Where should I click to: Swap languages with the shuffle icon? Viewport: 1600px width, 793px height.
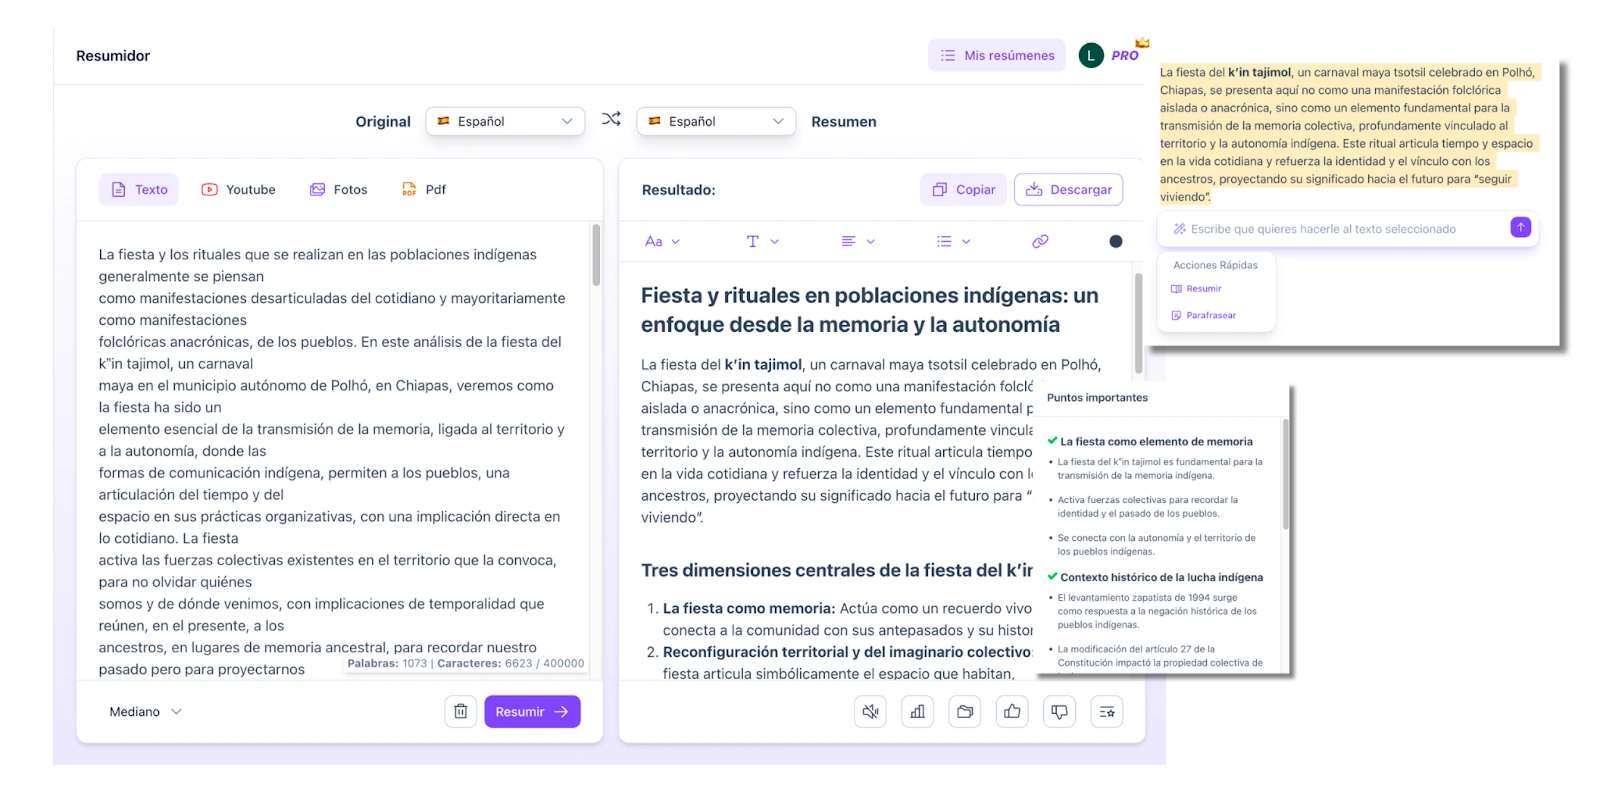[611, 119]
